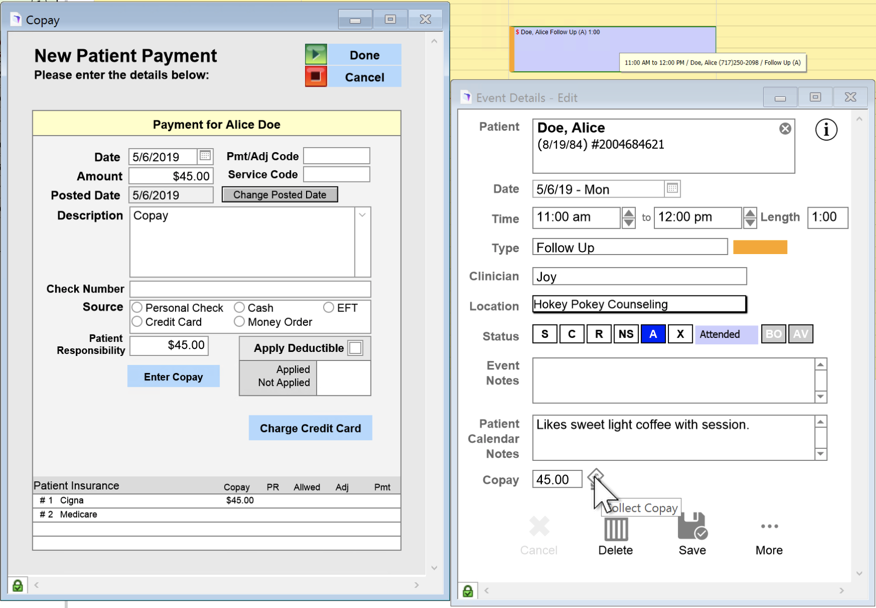
Task: Open the calendar icon next to event Date
Action: point(672,188)
